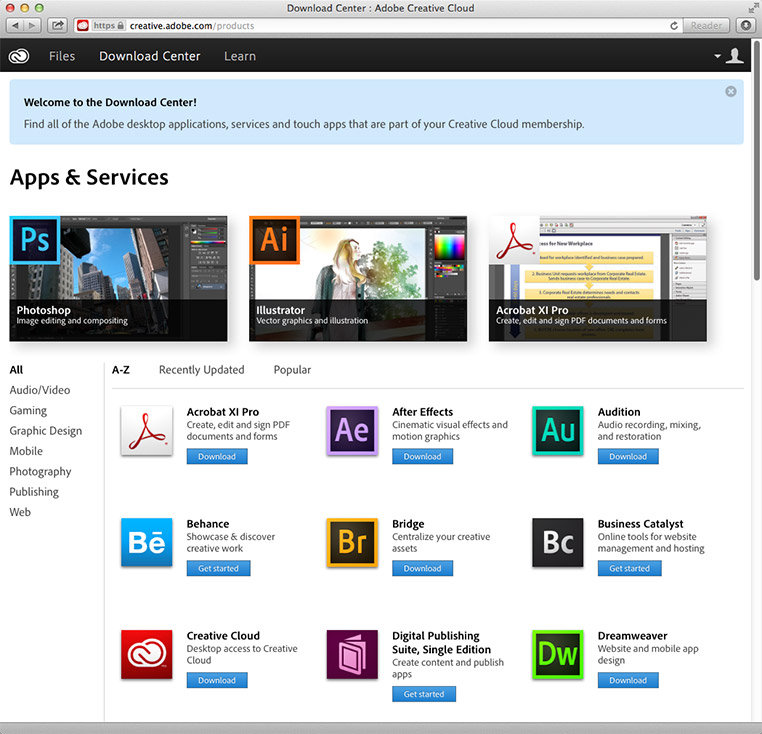Filter by Gaming category
762x734 pixels.
[28, 411]
